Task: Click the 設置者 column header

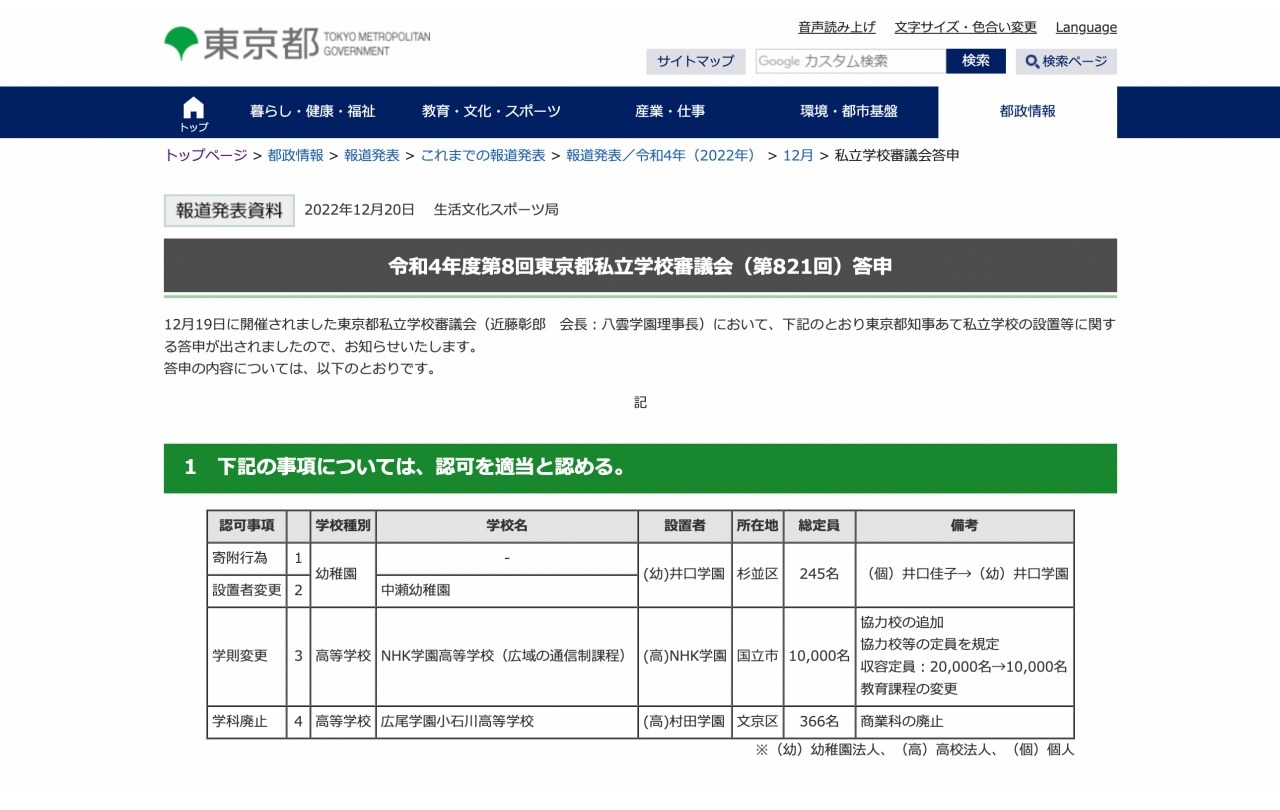Action: coord(685,526)
